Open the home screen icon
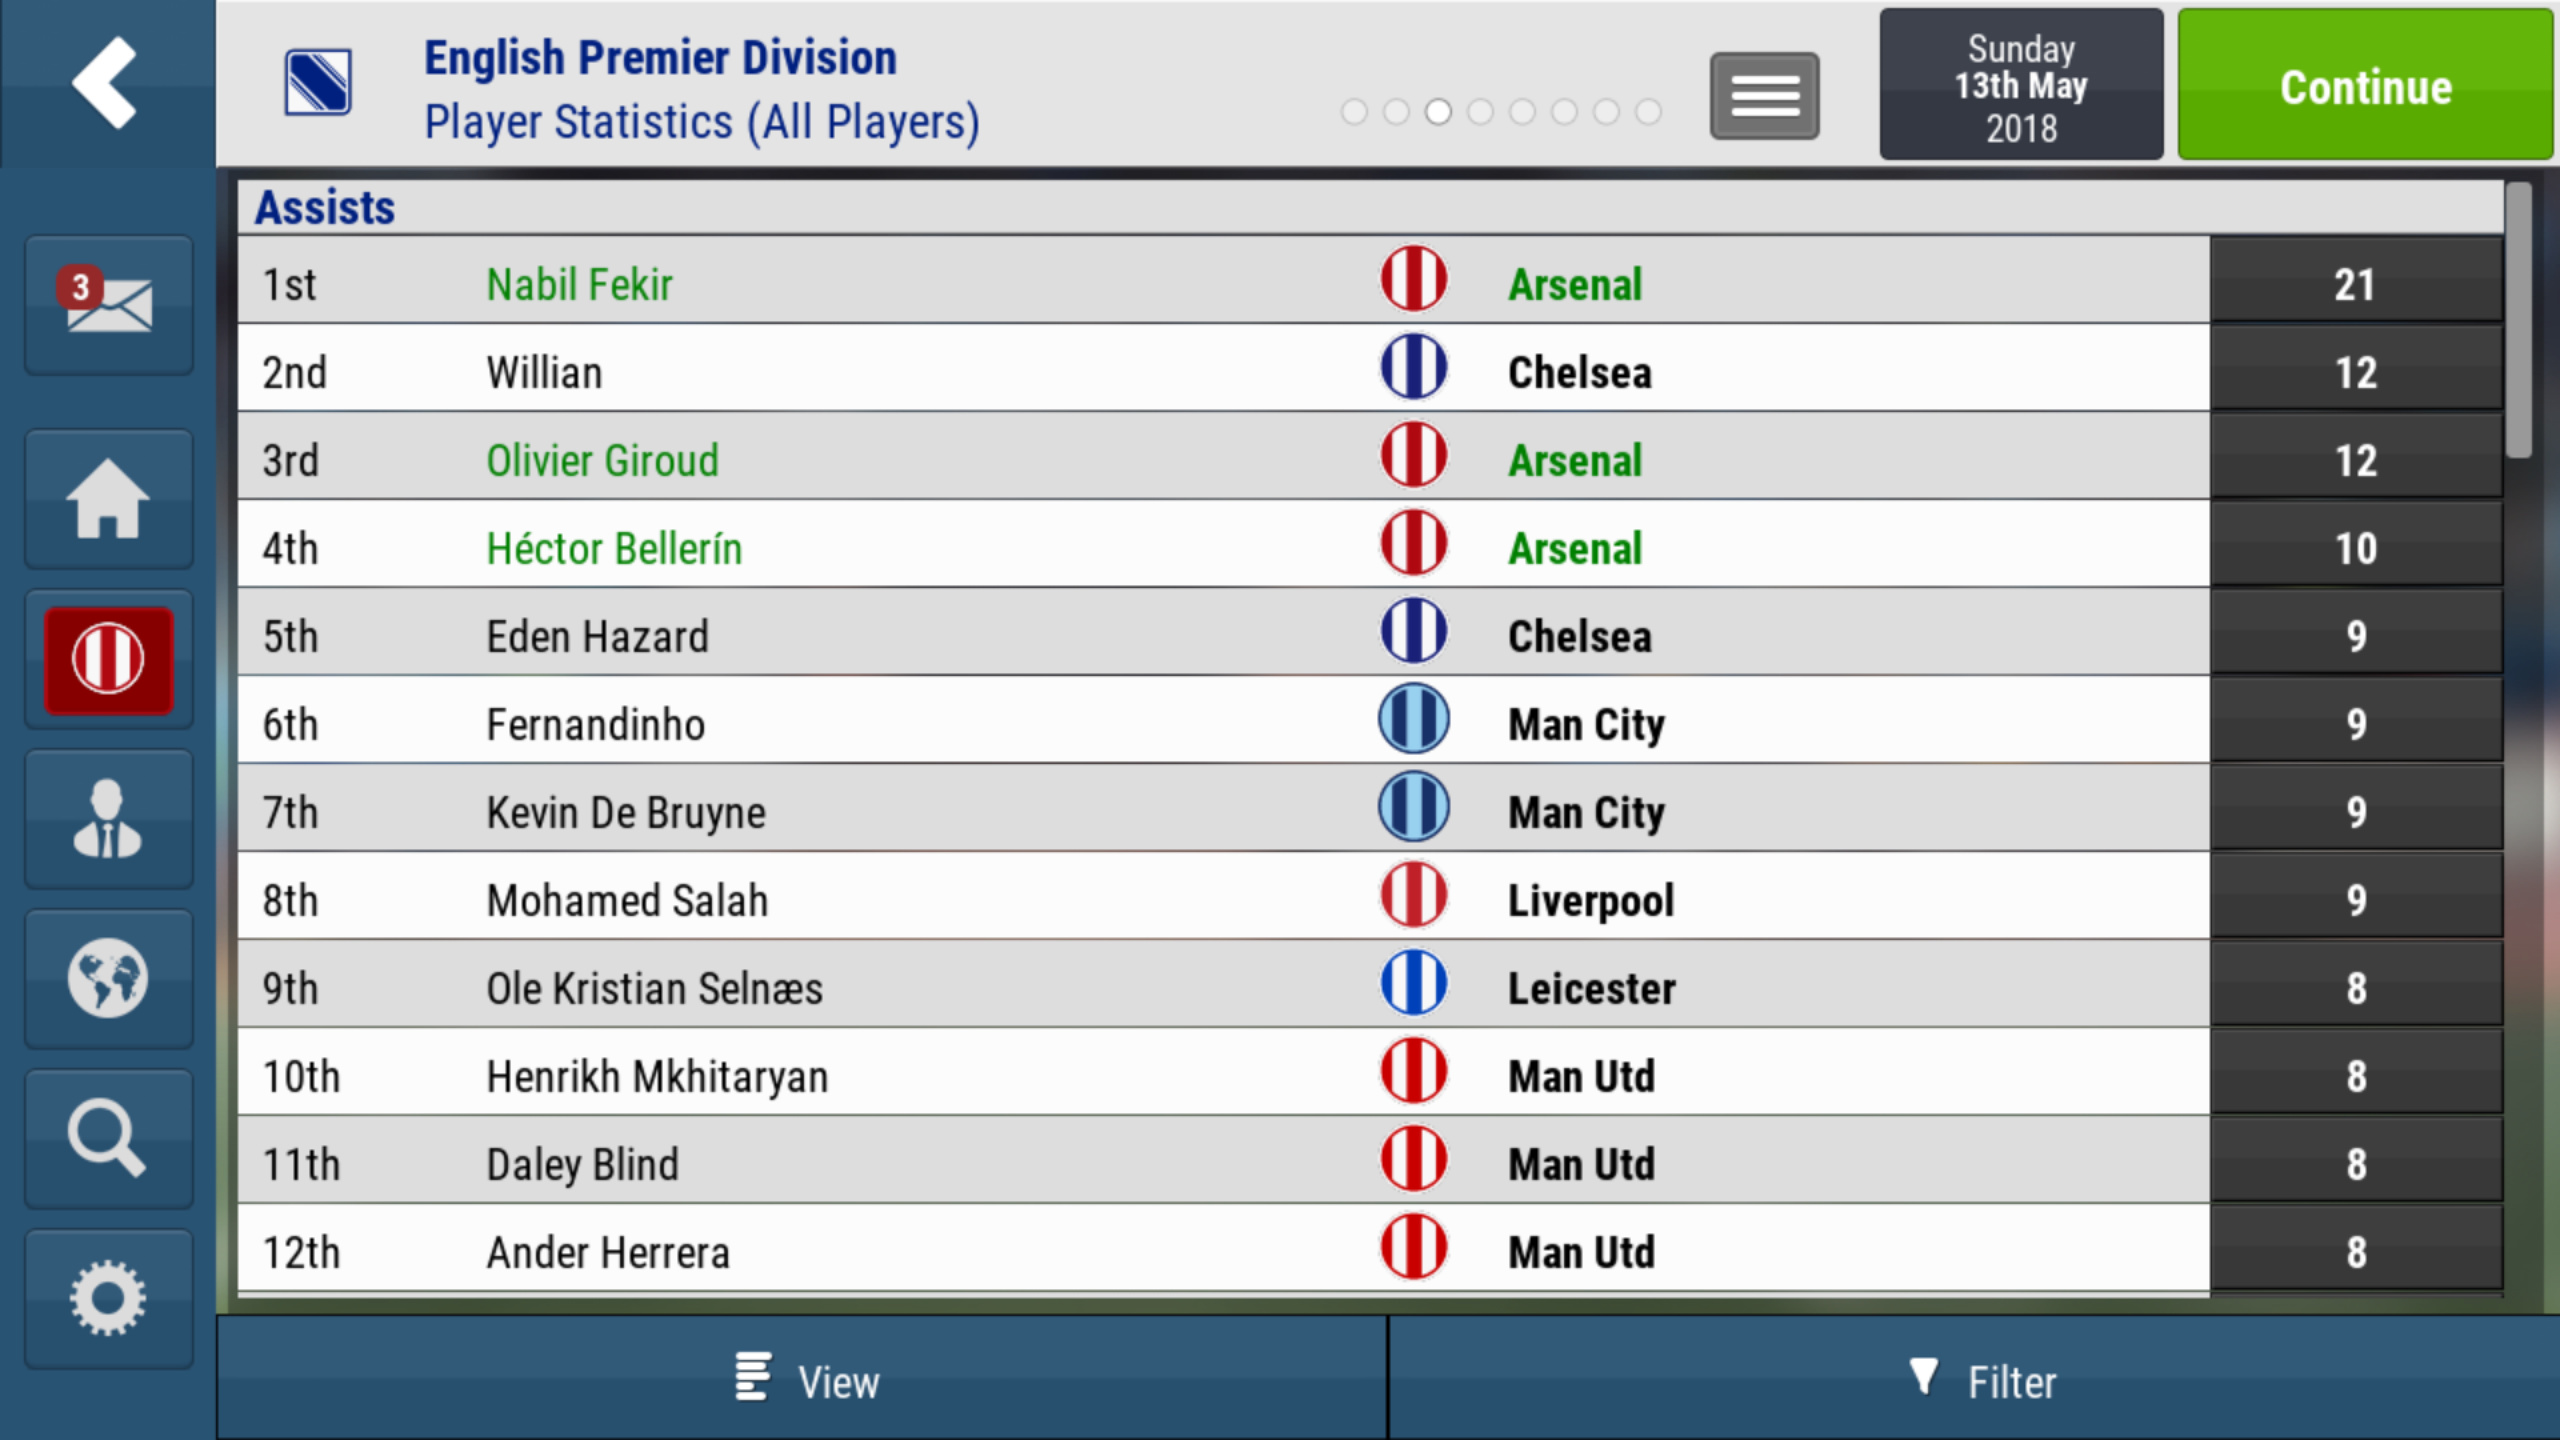Image resolution: width=2560 pixels, height=1440 pixels. 108,499
